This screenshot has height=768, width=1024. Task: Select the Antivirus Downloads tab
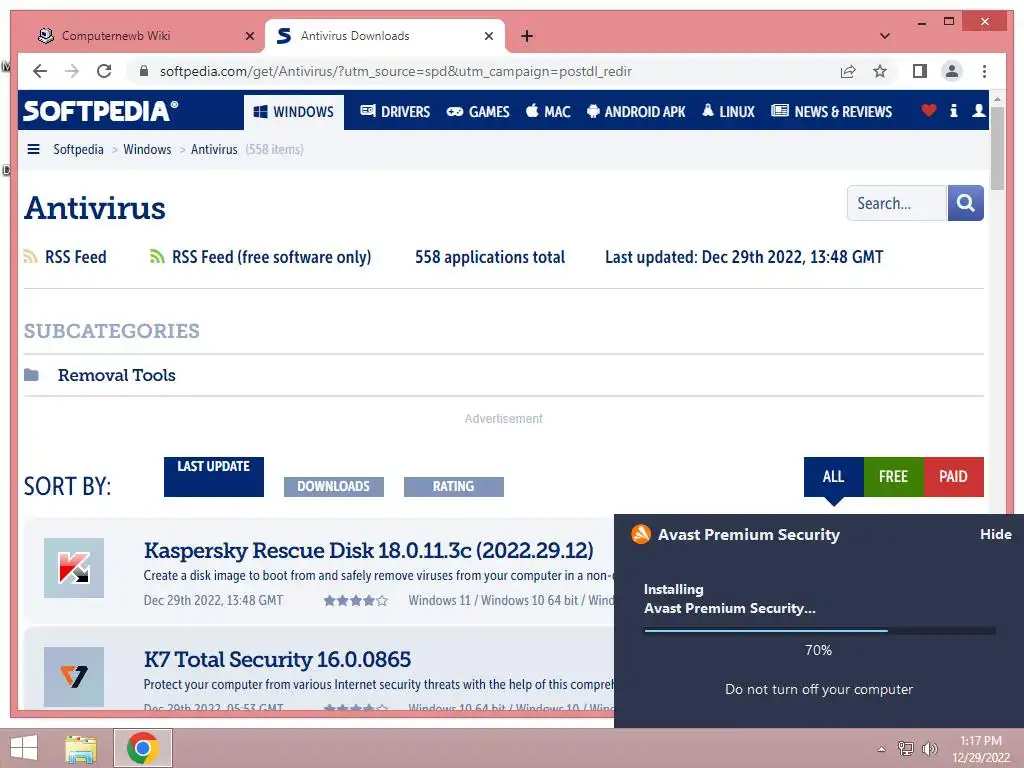(x=384, y=36)
